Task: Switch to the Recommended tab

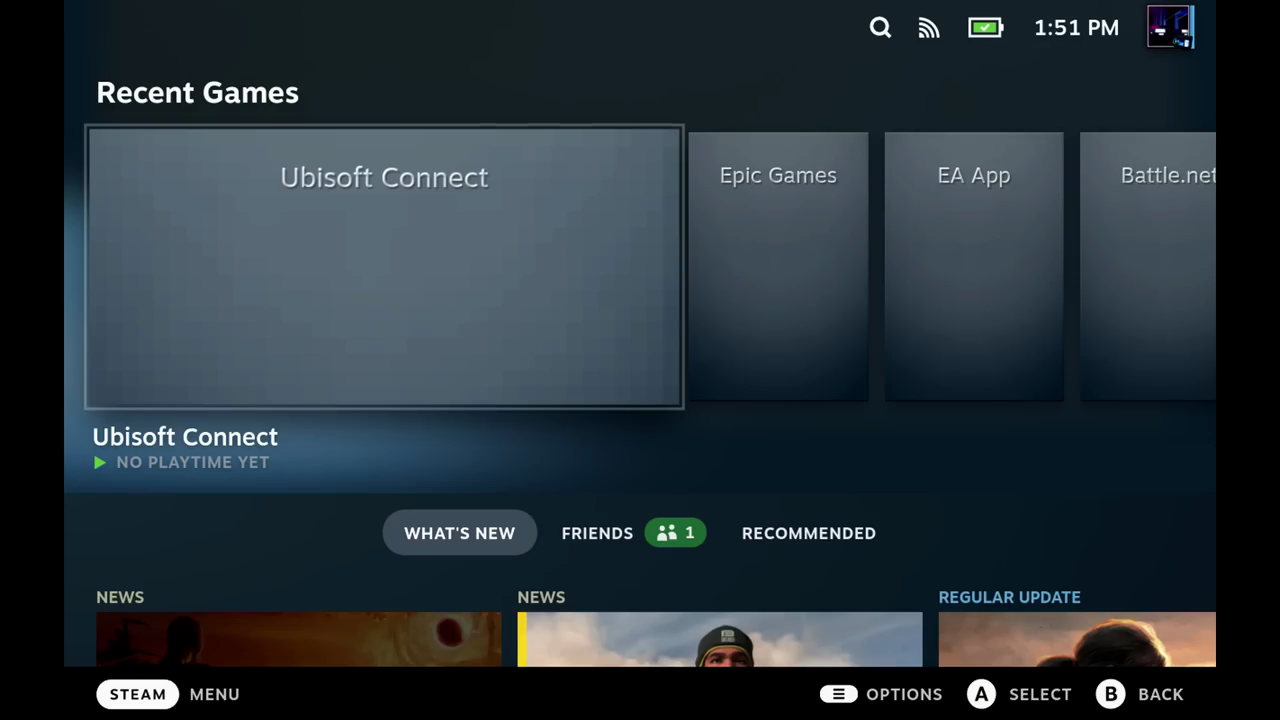Action: tap(809, 533)
